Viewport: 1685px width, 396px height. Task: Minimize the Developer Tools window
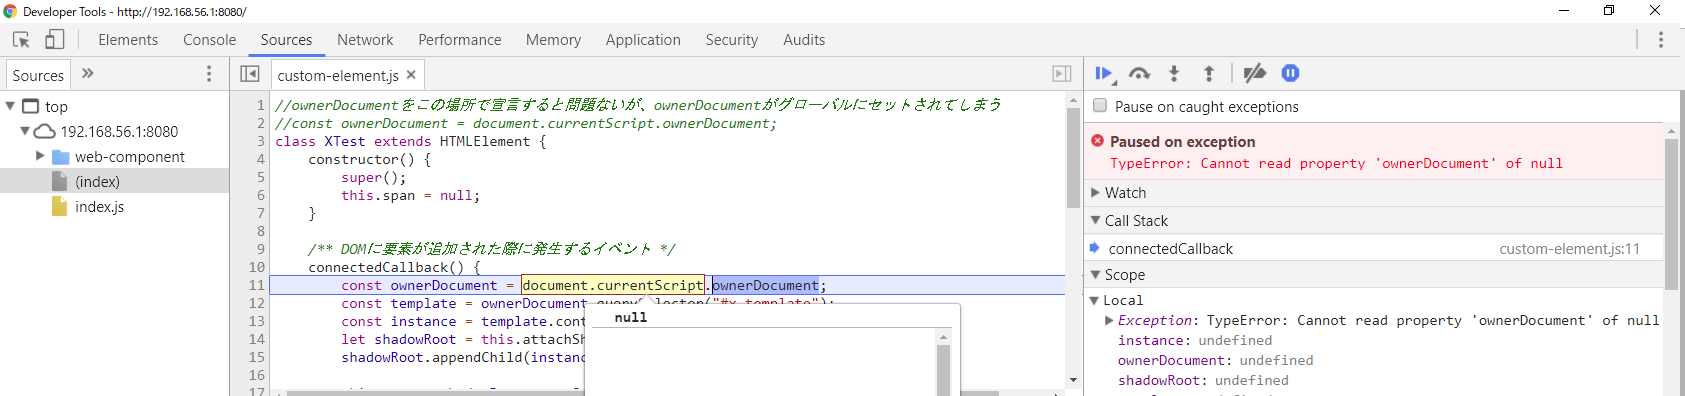[1563, 11]
